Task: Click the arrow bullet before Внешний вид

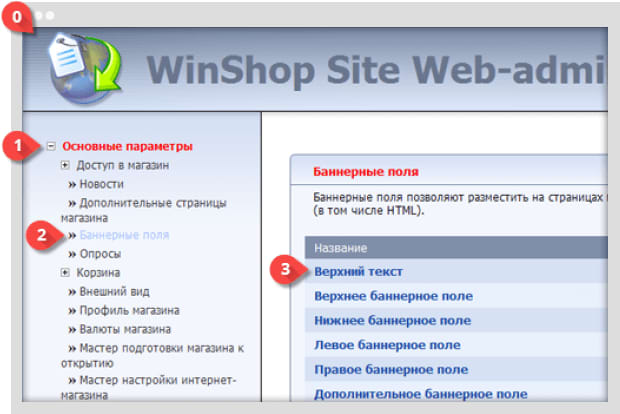Action: (x=72, y=292)
